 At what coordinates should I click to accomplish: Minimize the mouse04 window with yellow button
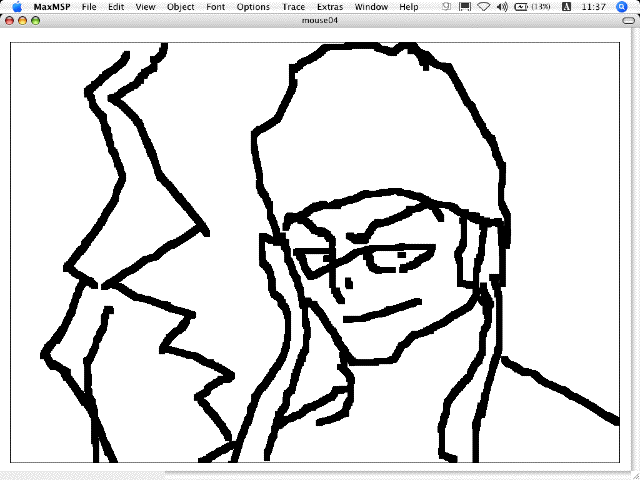[x=22, y=20]
